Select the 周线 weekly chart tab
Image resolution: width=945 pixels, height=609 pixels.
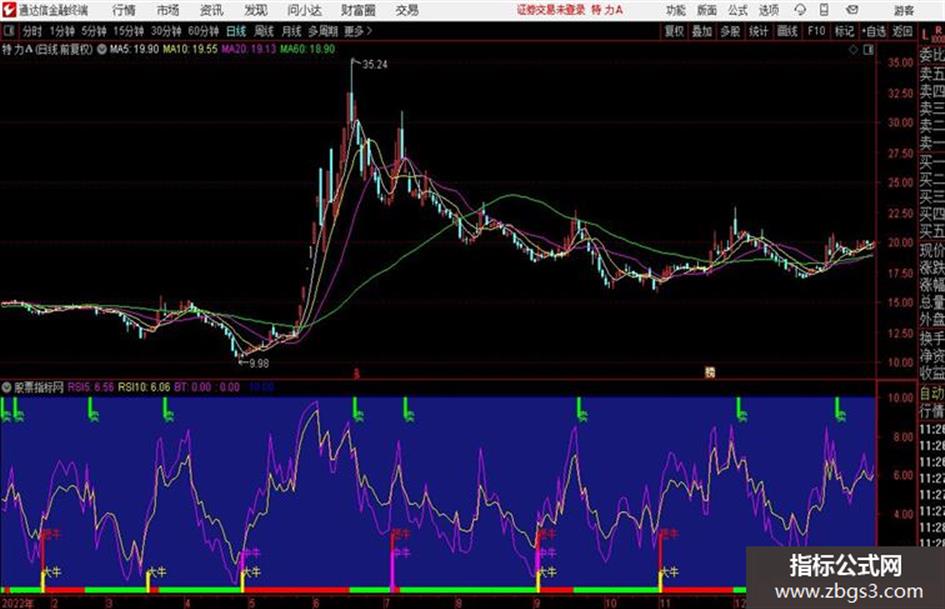coord(264,31)
